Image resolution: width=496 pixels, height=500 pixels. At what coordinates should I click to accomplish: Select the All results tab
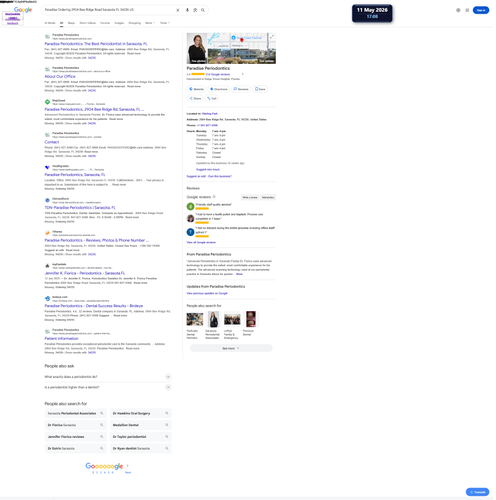point(61,23)
